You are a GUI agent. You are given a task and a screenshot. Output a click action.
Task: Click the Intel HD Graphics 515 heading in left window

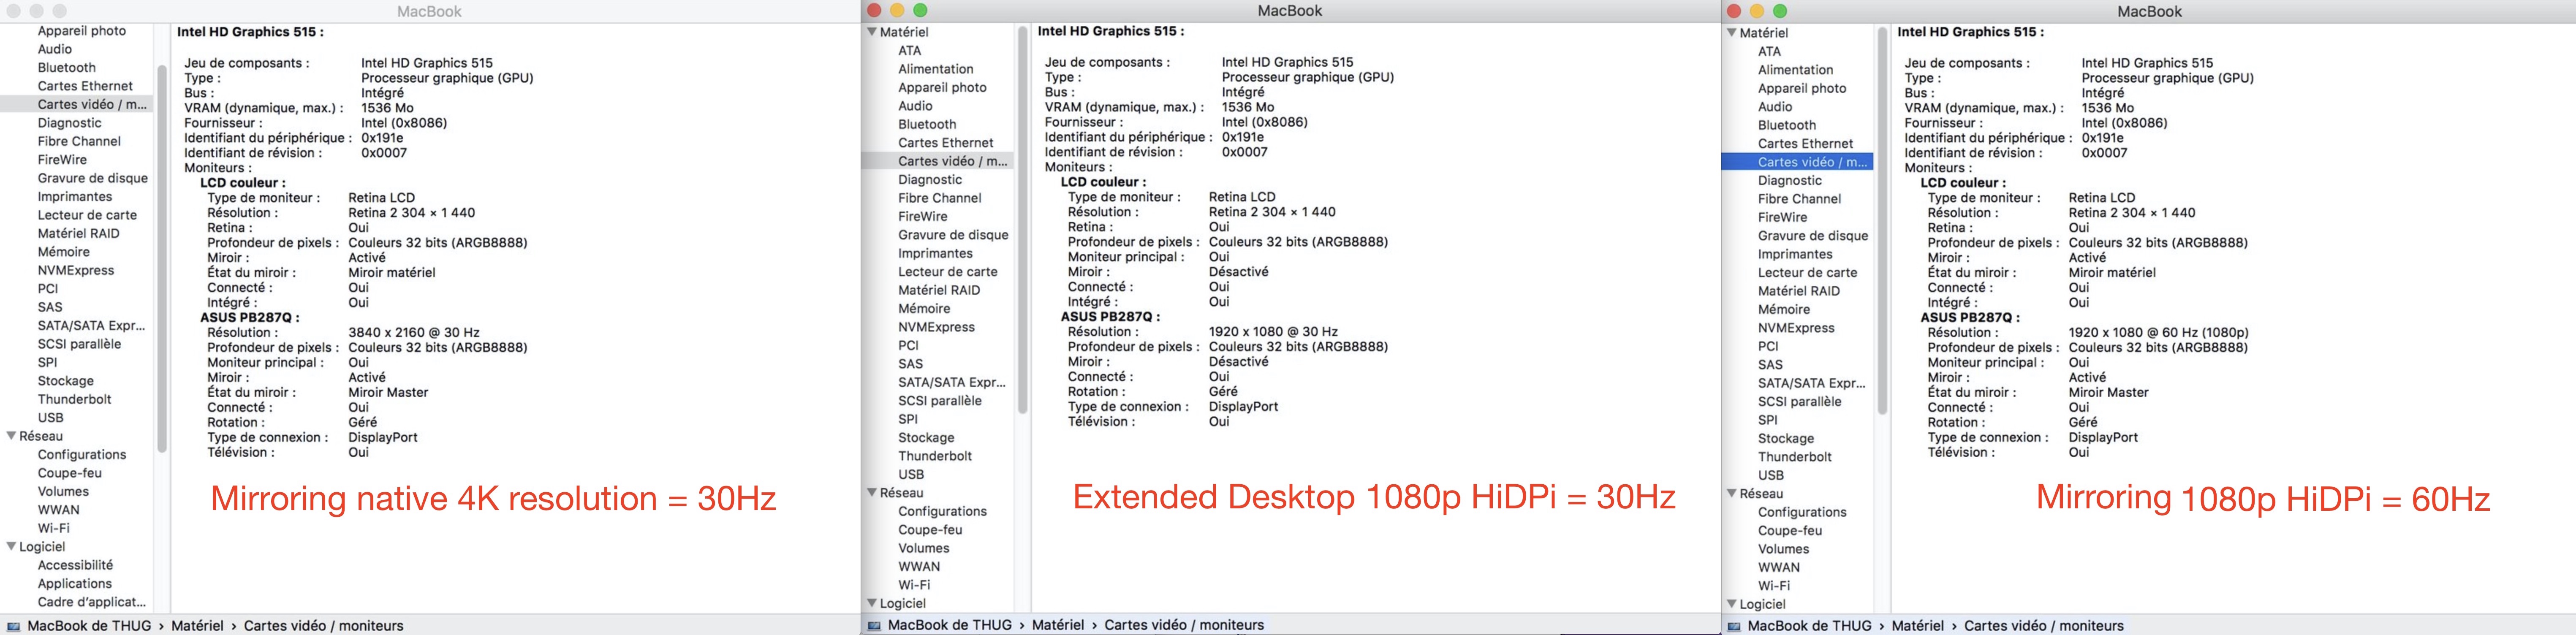click(x=250, y=32)
